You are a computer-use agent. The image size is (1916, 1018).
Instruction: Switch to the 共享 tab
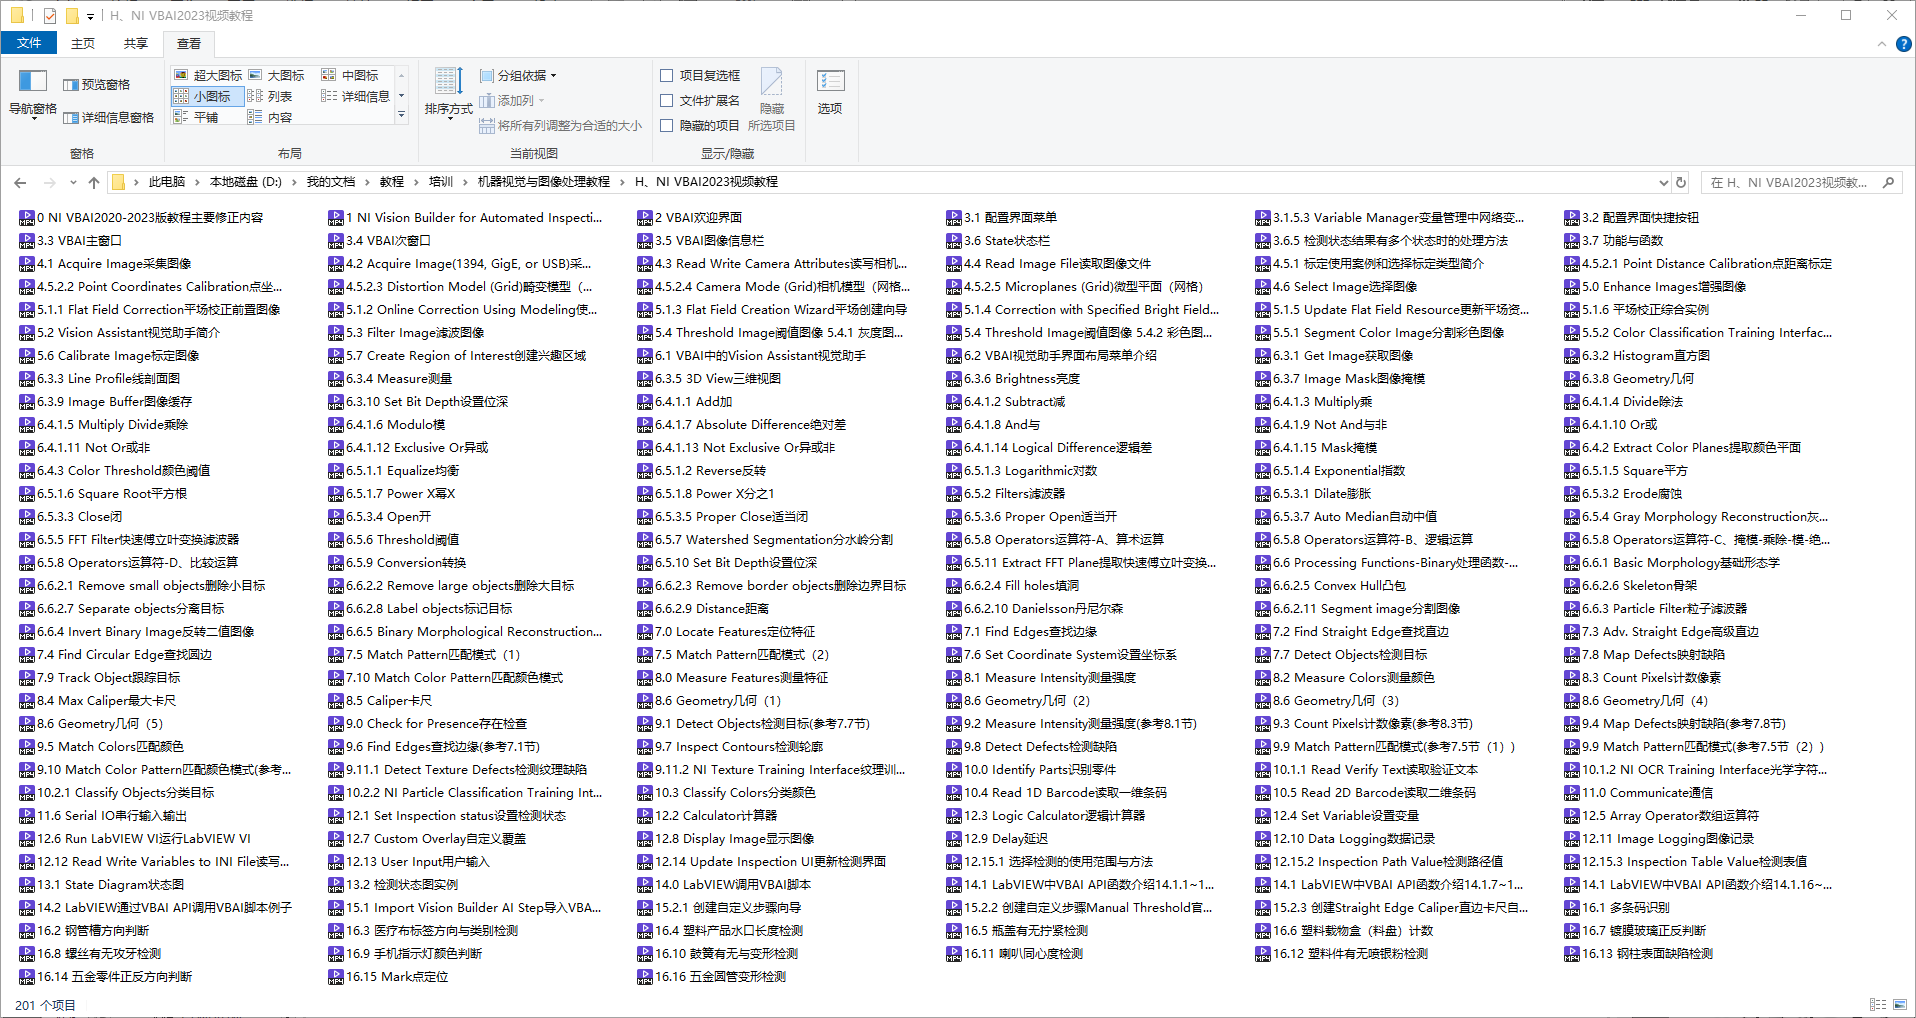tap(136, 43)
